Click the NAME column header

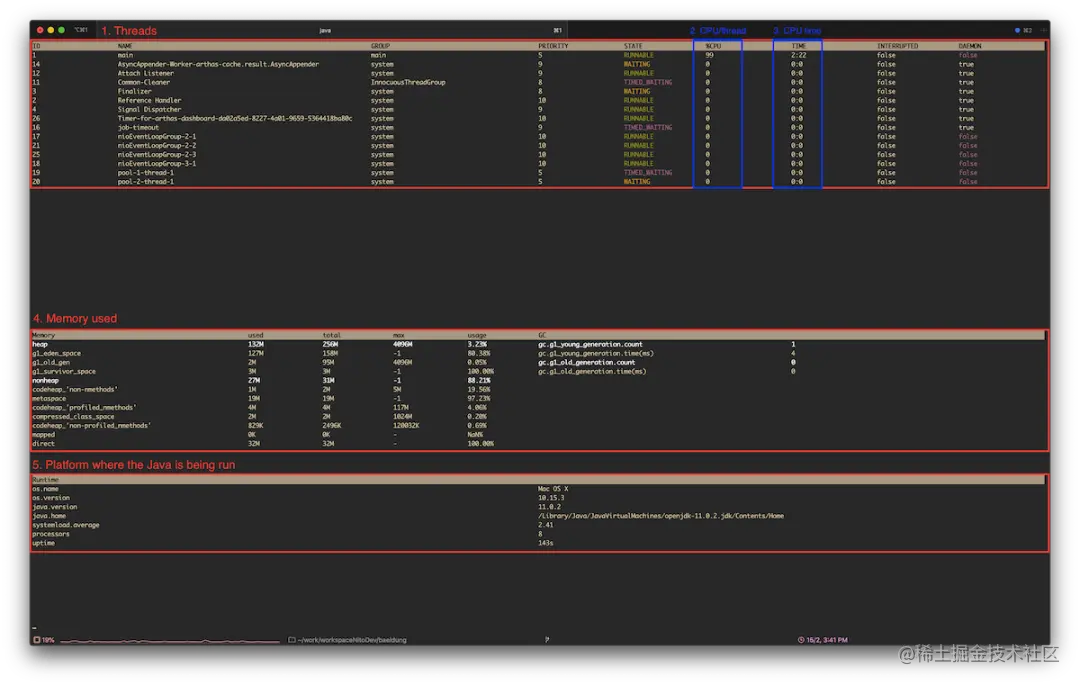[125, 46]
